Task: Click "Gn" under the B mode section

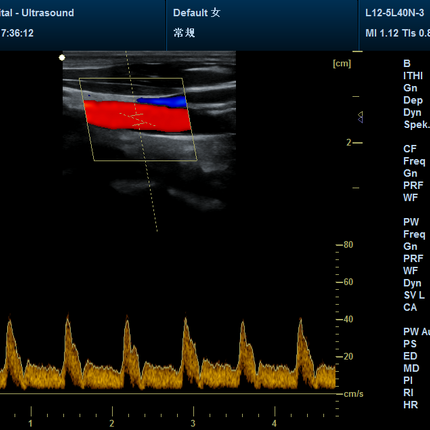Action: 410,88
